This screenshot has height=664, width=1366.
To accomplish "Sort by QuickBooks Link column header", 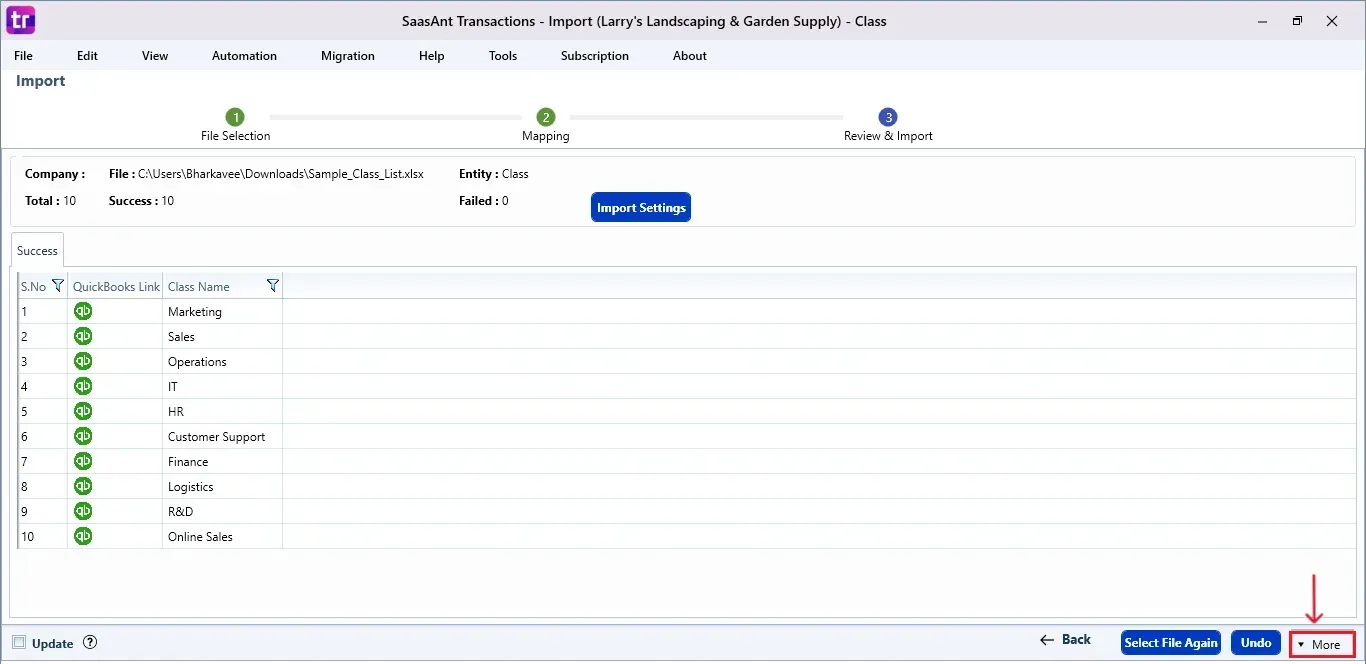I will (116, 286).
